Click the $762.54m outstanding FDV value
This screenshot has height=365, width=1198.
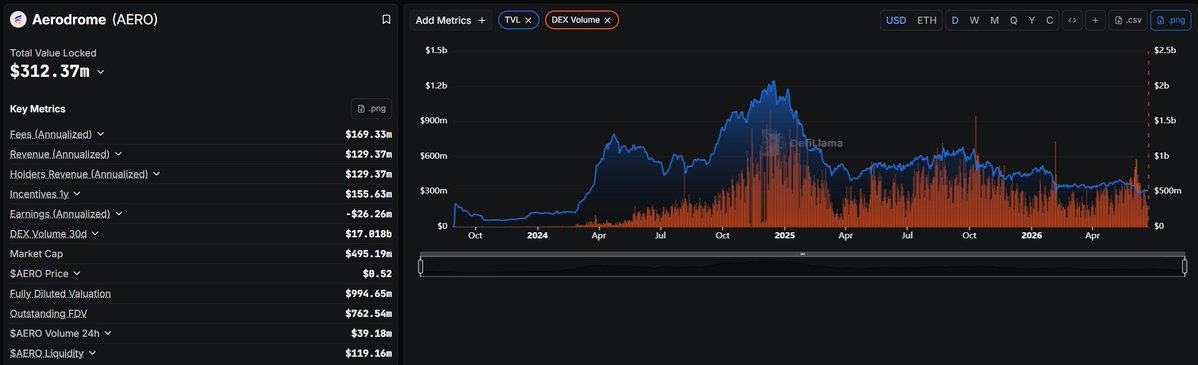(368, 313)
